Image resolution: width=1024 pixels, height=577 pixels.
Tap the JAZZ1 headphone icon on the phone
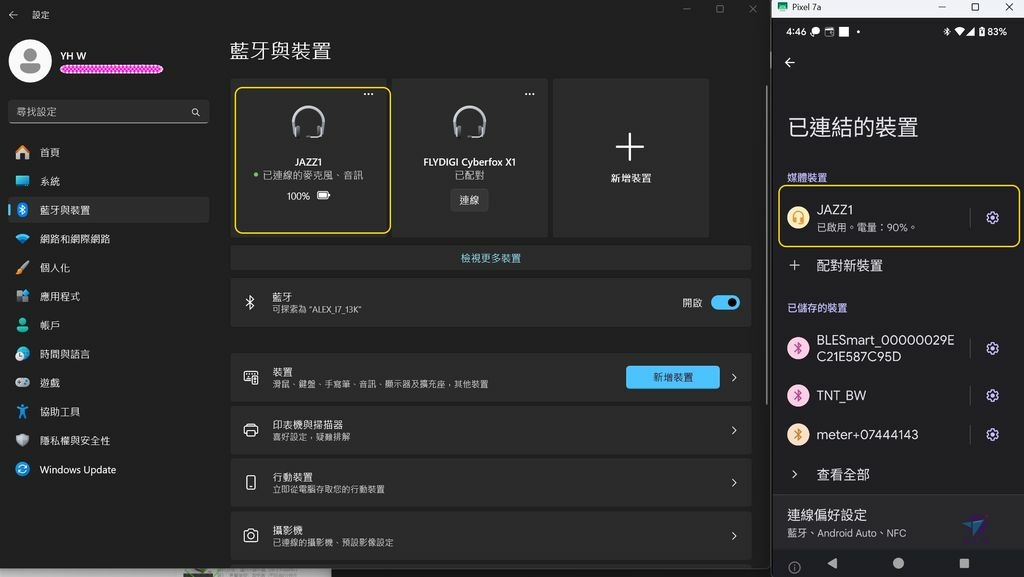click(x=798, y=217)
